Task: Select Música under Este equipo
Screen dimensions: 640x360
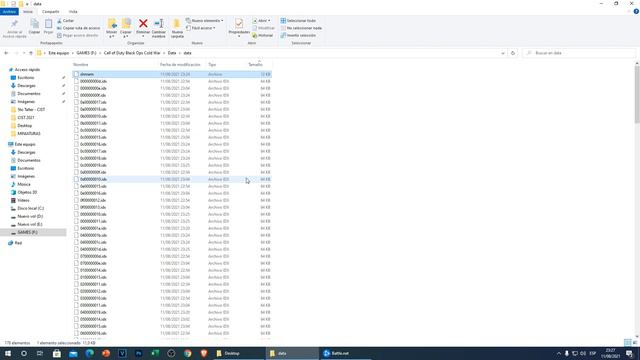Action: 24,184
